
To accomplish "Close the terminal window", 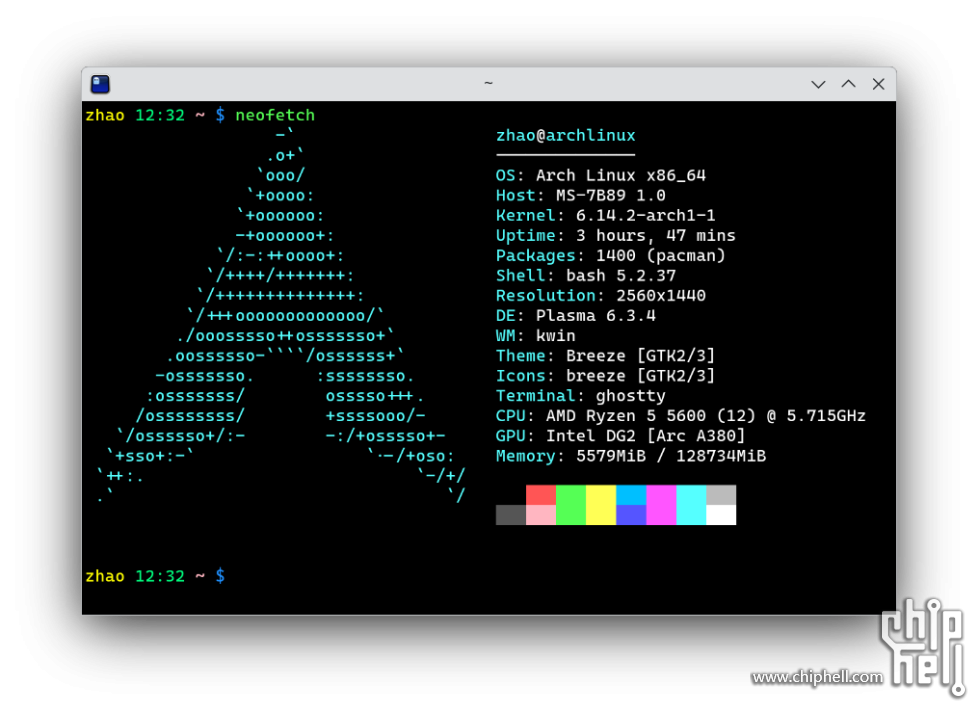I will click(878, 84).
